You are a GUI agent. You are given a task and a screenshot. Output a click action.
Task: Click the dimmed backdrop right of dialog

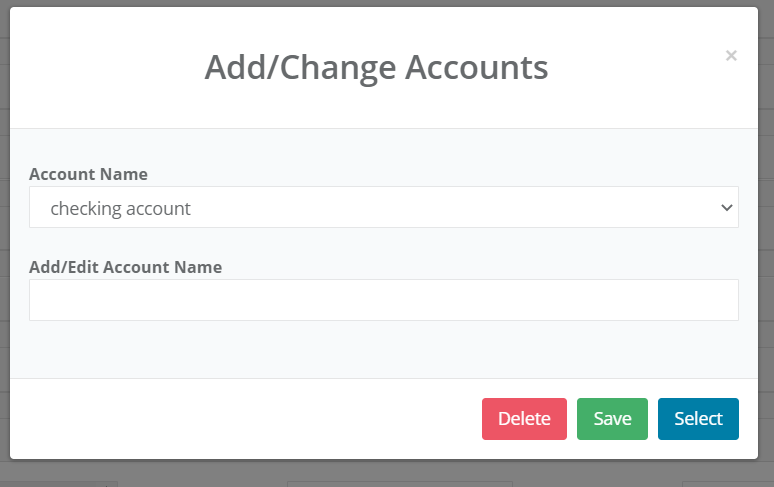[x=767, y=240]
